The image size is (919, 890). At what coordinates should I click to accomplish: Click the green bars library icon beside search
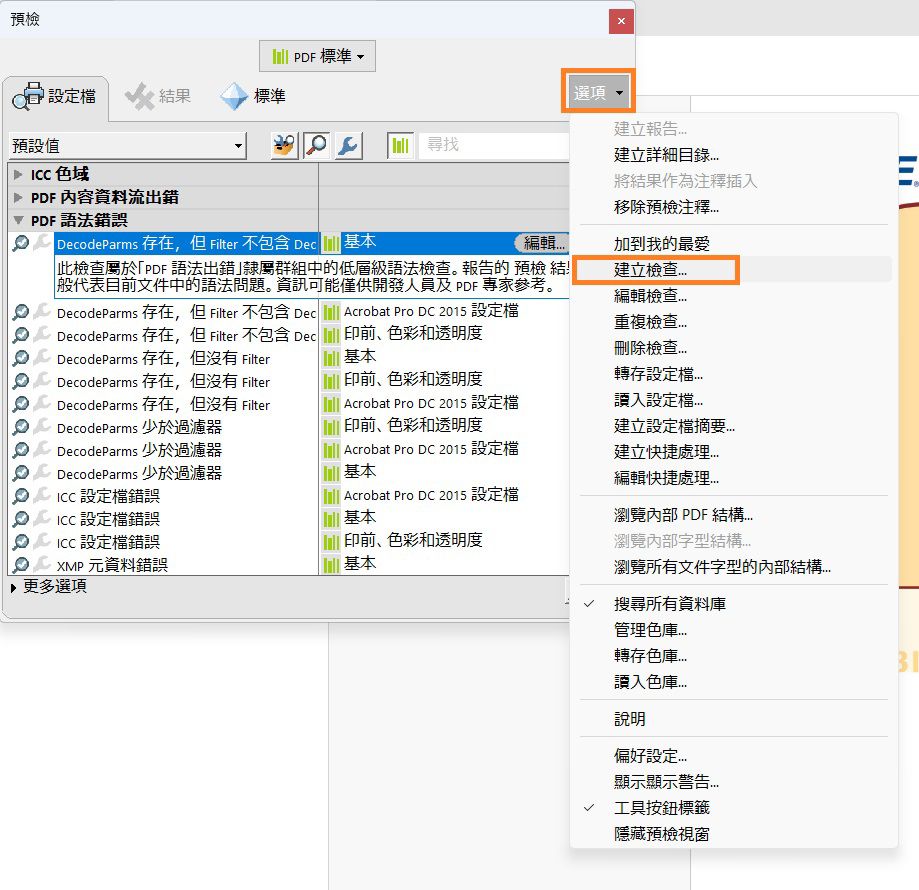[401, 145]
